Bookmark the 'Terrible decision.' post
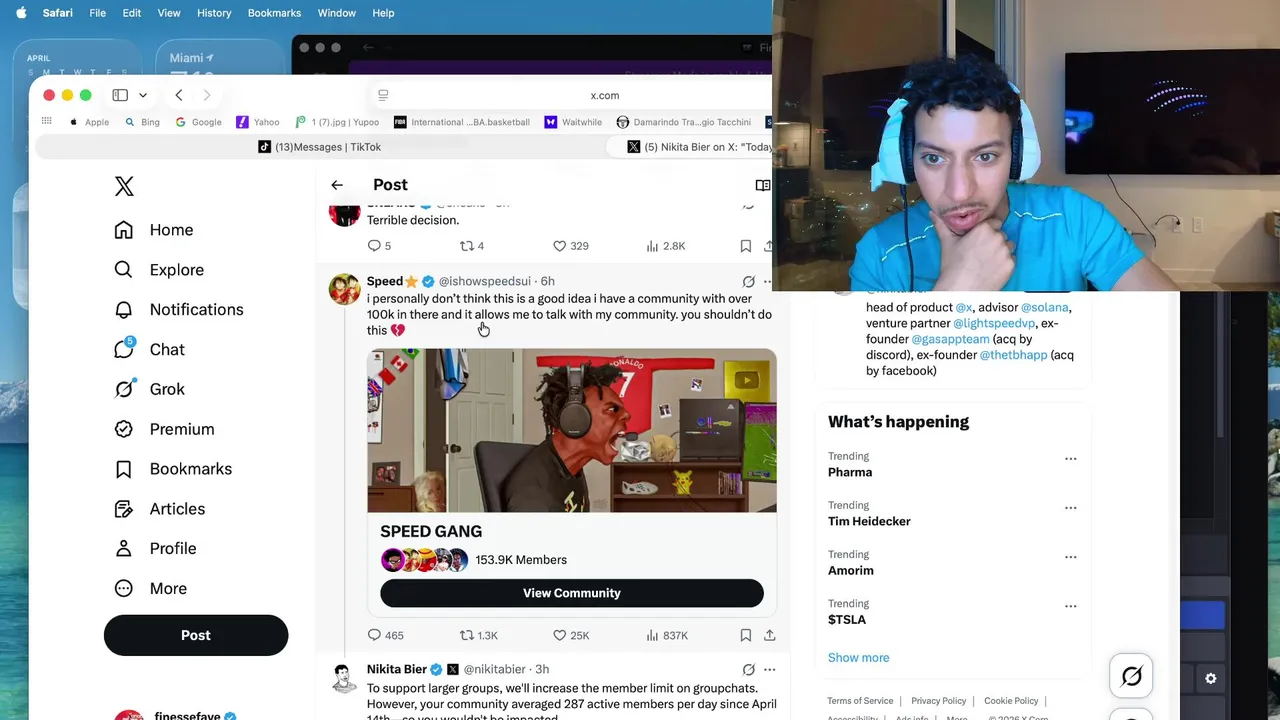Screen dimensions: 1280x720 tap(746, 246)
